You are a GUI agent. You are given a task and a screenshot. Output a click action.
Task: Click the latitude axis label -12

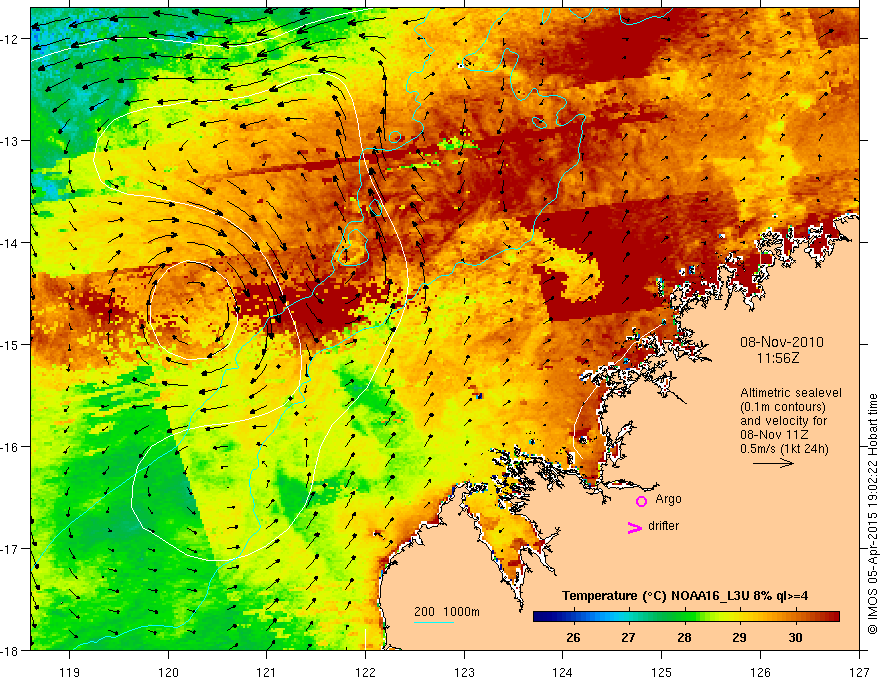(12, 39)
